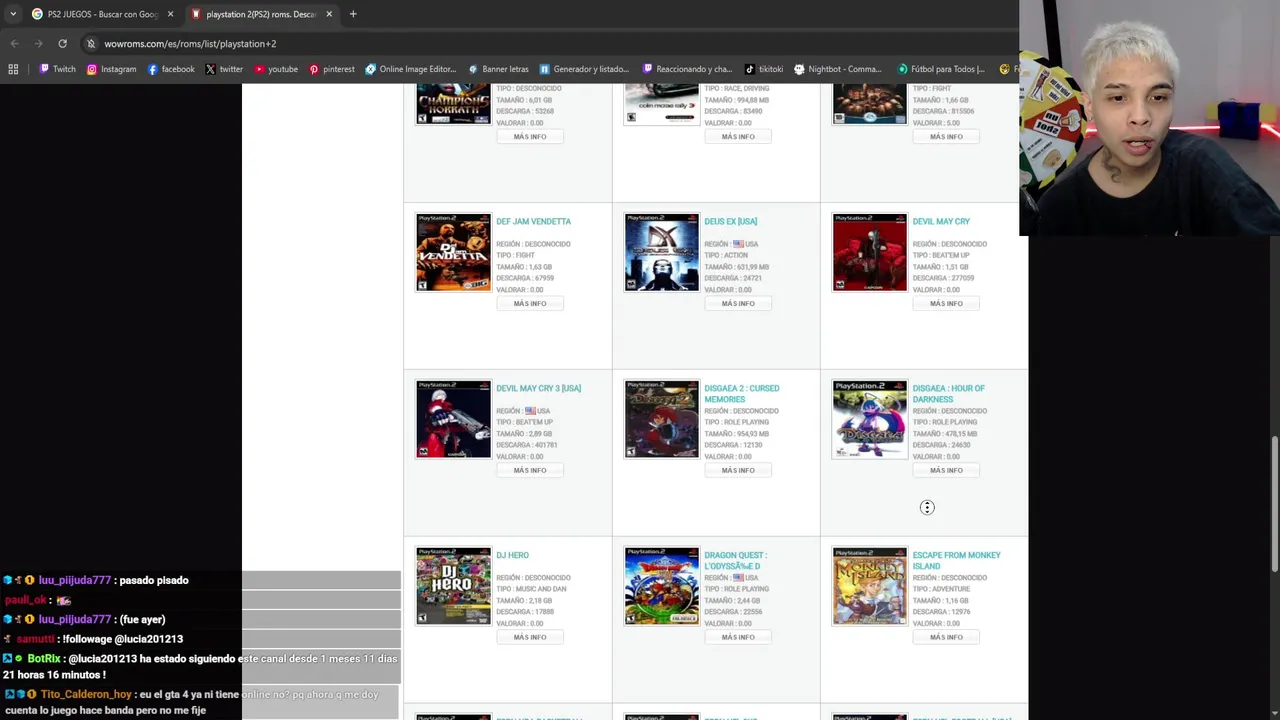Open the Generador y listado bookmark
Viewport: 1280px width, 720px height.
pyautogui.click(x=584, y=69)
